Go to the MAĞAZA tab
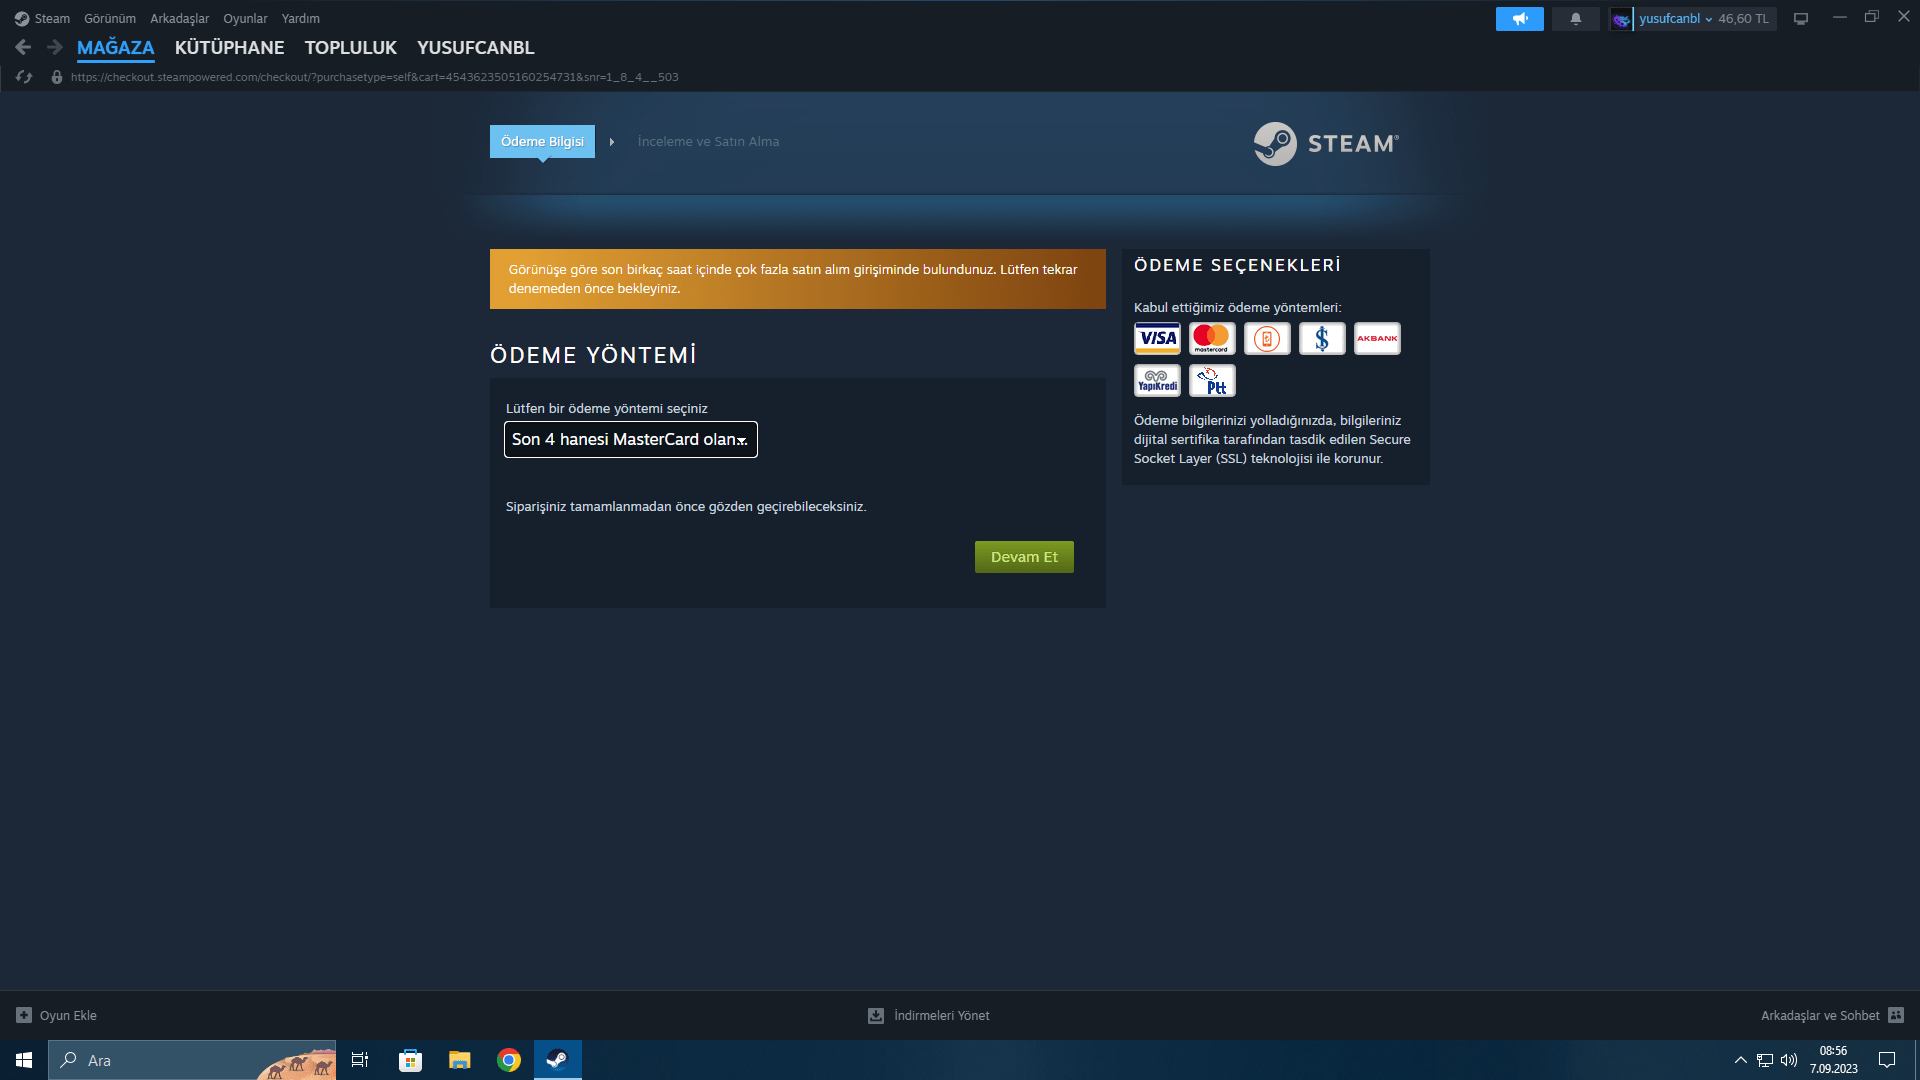1920x1080 pixels. tap(116, 48)
